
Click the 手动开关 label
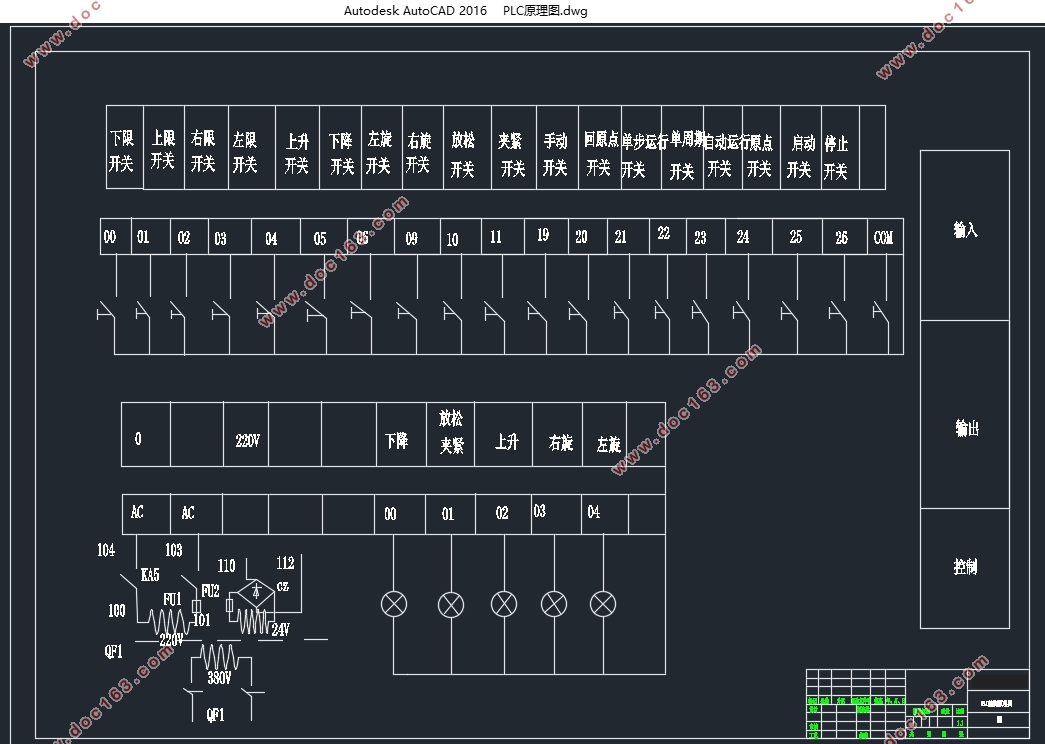point(555,154)
